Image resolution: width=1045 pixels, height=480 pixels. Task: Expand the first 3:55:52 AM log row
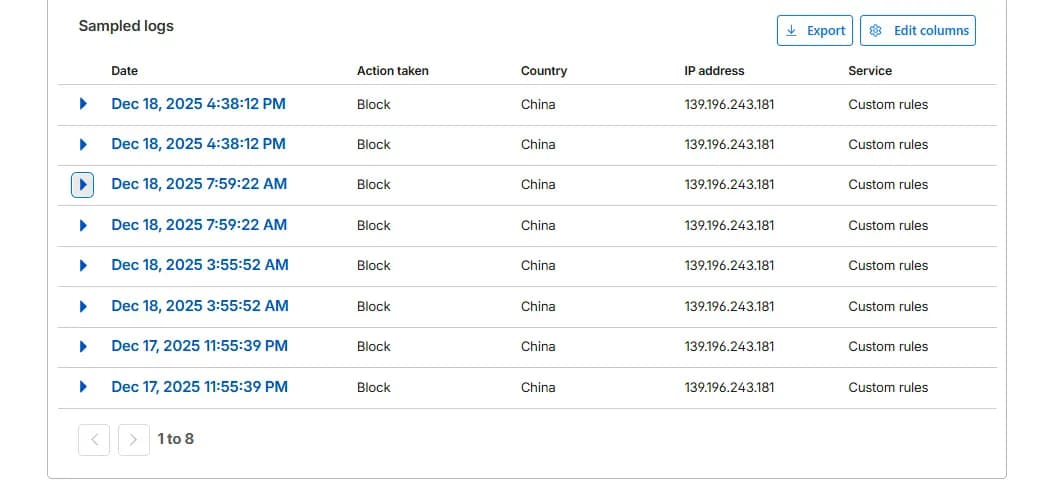(x=83, y=265)
